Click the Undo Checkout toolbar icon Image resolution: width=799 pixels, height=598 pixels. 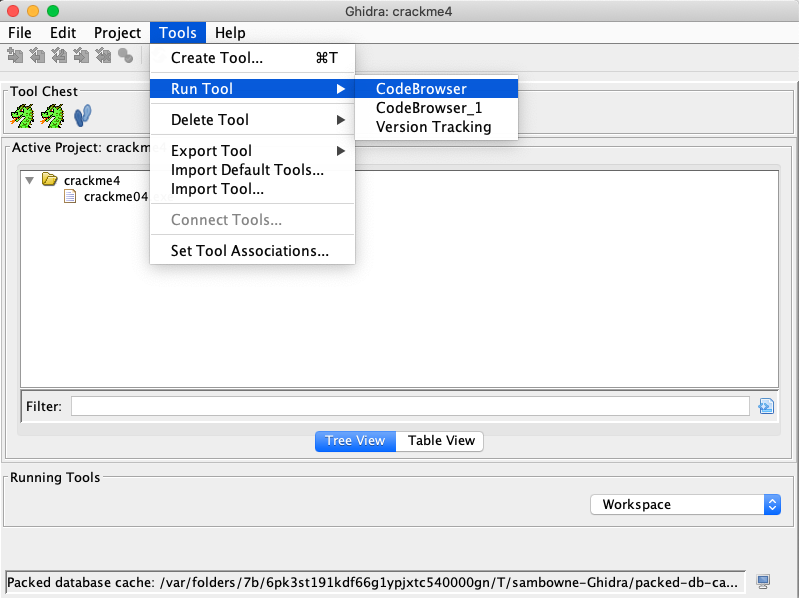pyautogui.click(x=103, y=56)
